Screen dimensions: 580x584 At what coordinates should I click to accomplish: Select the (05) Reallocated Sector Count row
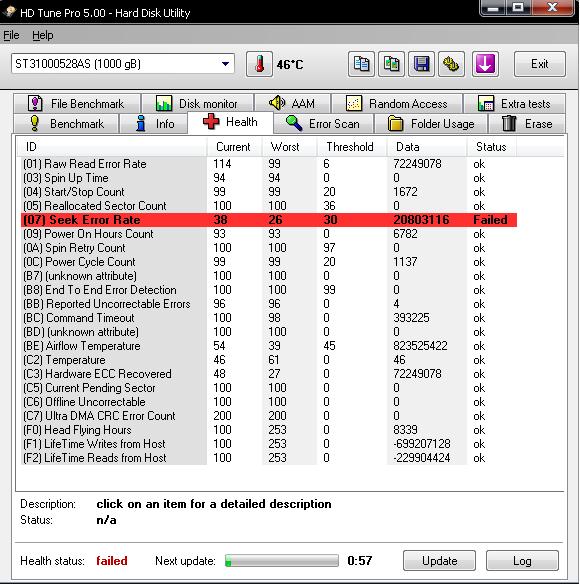[269, 206]
